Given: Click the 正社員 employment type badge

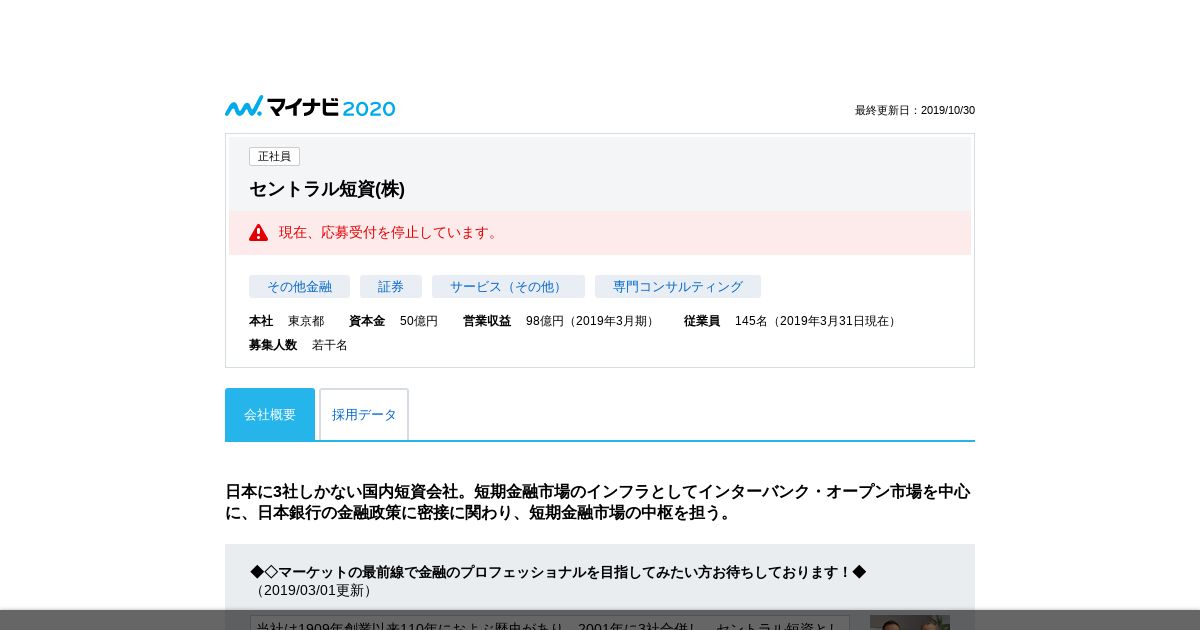Looking at the screenshot, I should (x=274, y=156).
